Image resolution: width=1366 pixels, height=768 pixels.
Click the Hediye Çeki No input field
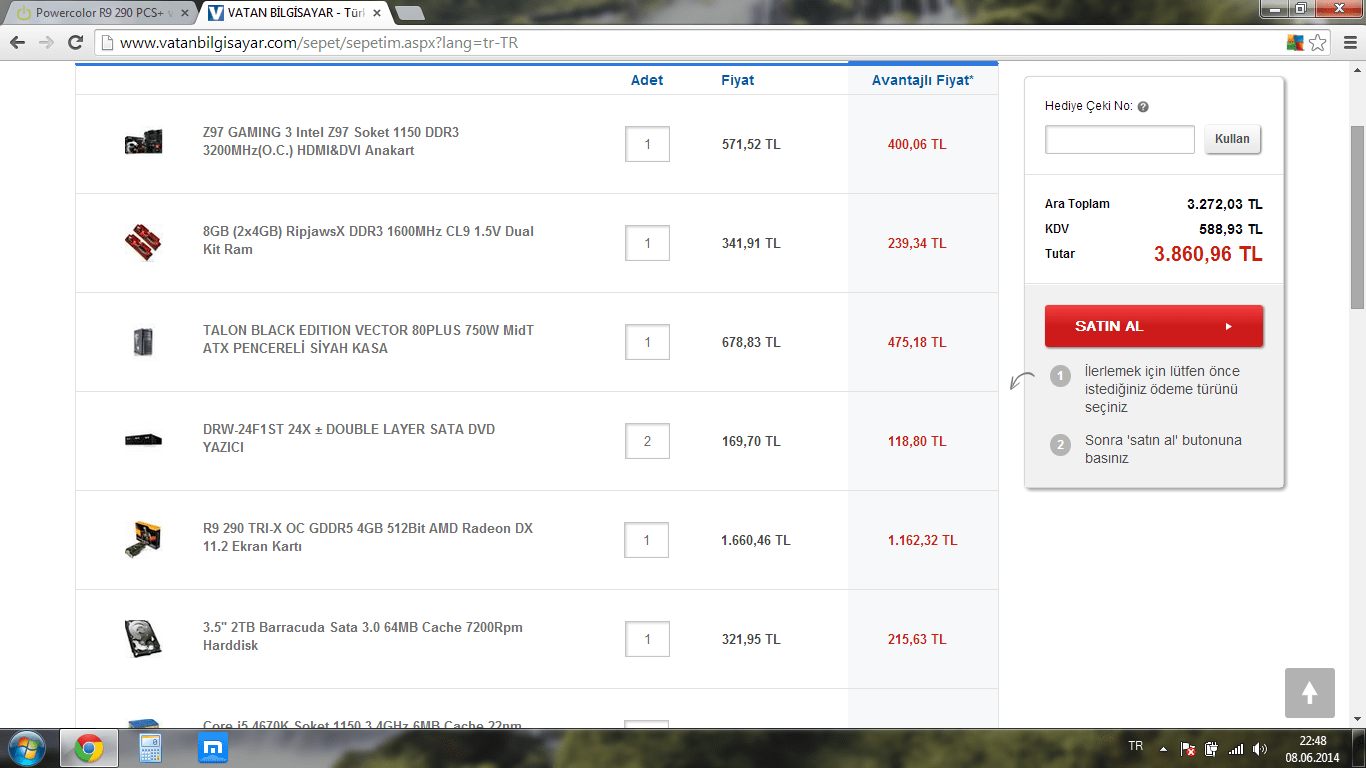click(1120, 140)
